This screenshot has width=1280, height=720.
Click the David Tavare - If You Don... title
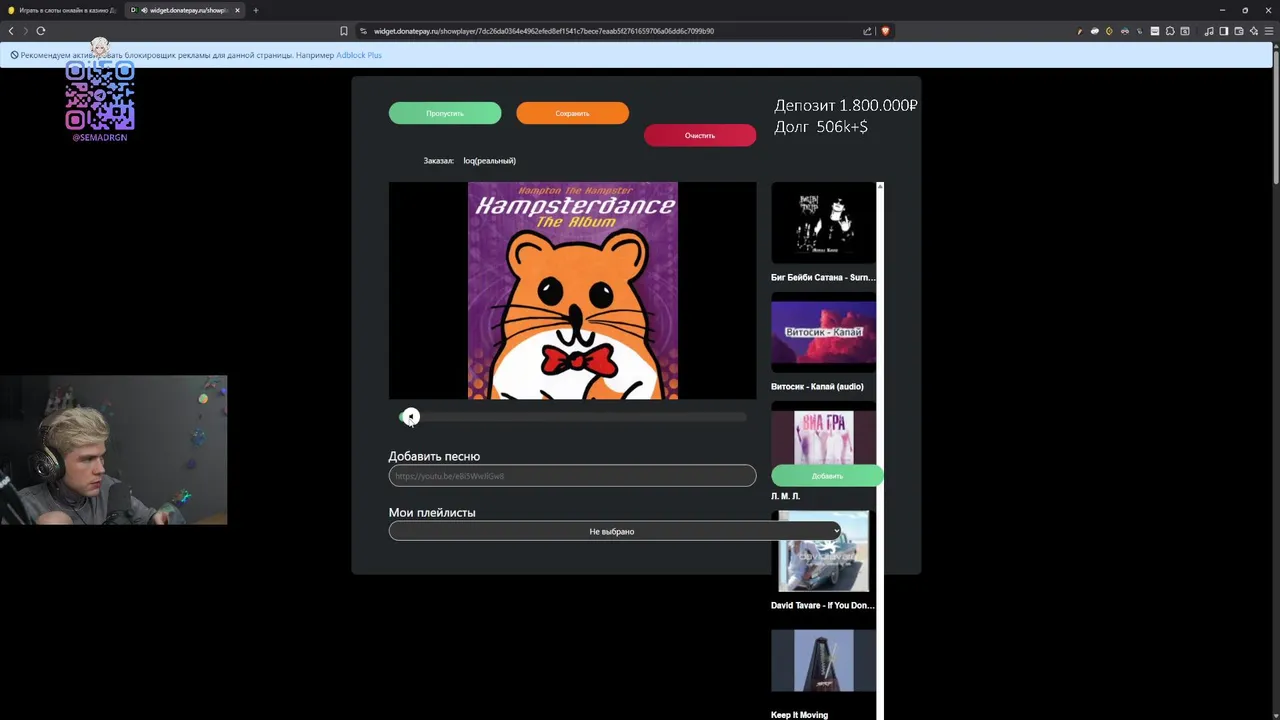click(823, 606)
